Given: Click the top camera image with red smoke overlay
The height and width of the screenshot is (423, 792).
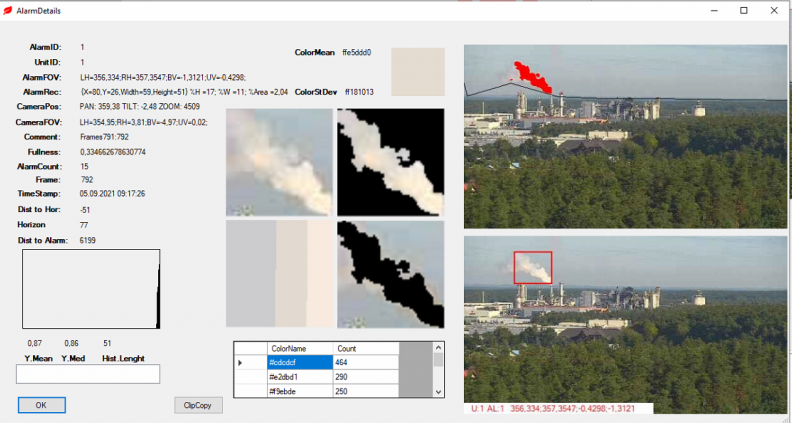Looking at the screenshot, I should [625, 136].
